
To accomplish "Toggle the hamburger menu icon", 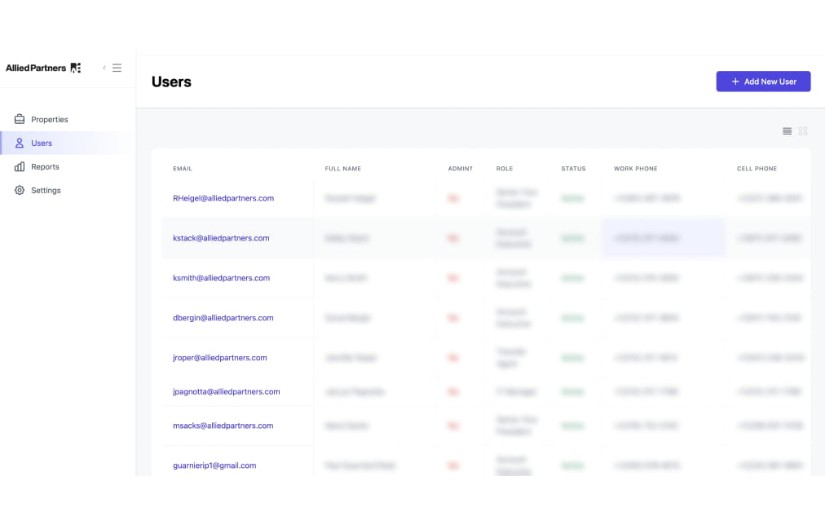I will click(117, 68).
